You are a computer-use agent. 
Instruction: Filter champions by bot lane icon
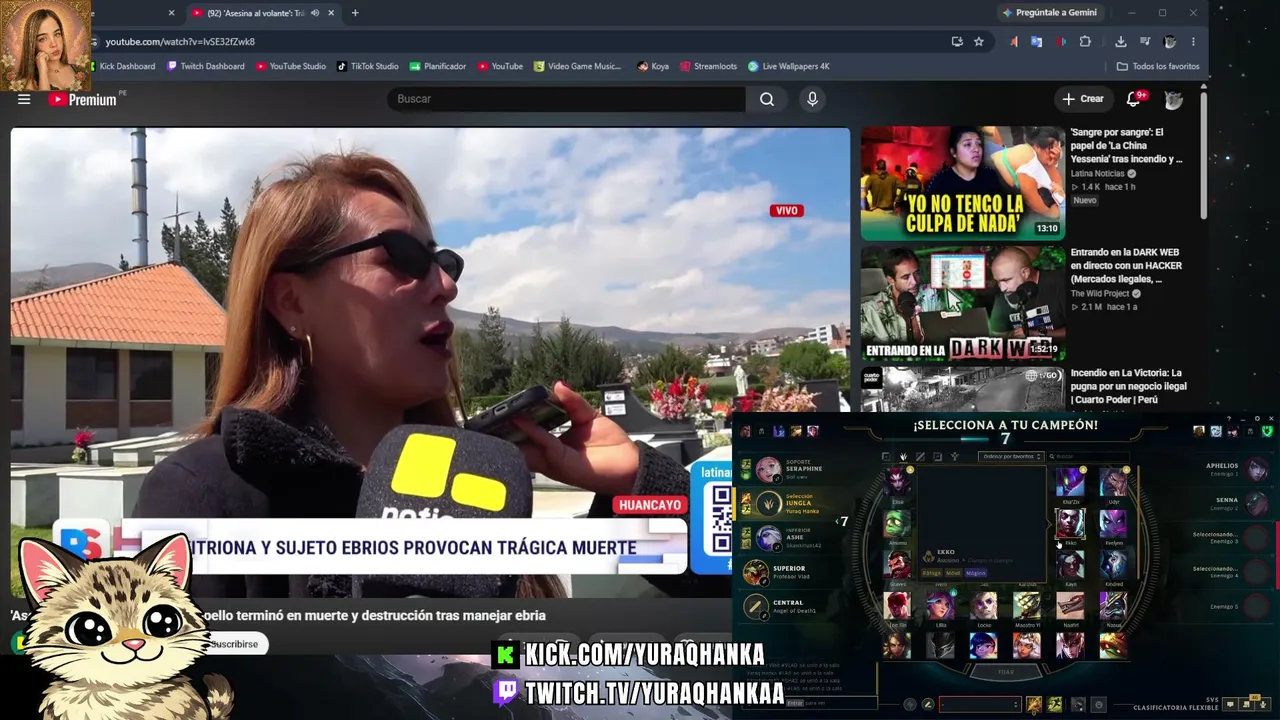coord(937,457)
